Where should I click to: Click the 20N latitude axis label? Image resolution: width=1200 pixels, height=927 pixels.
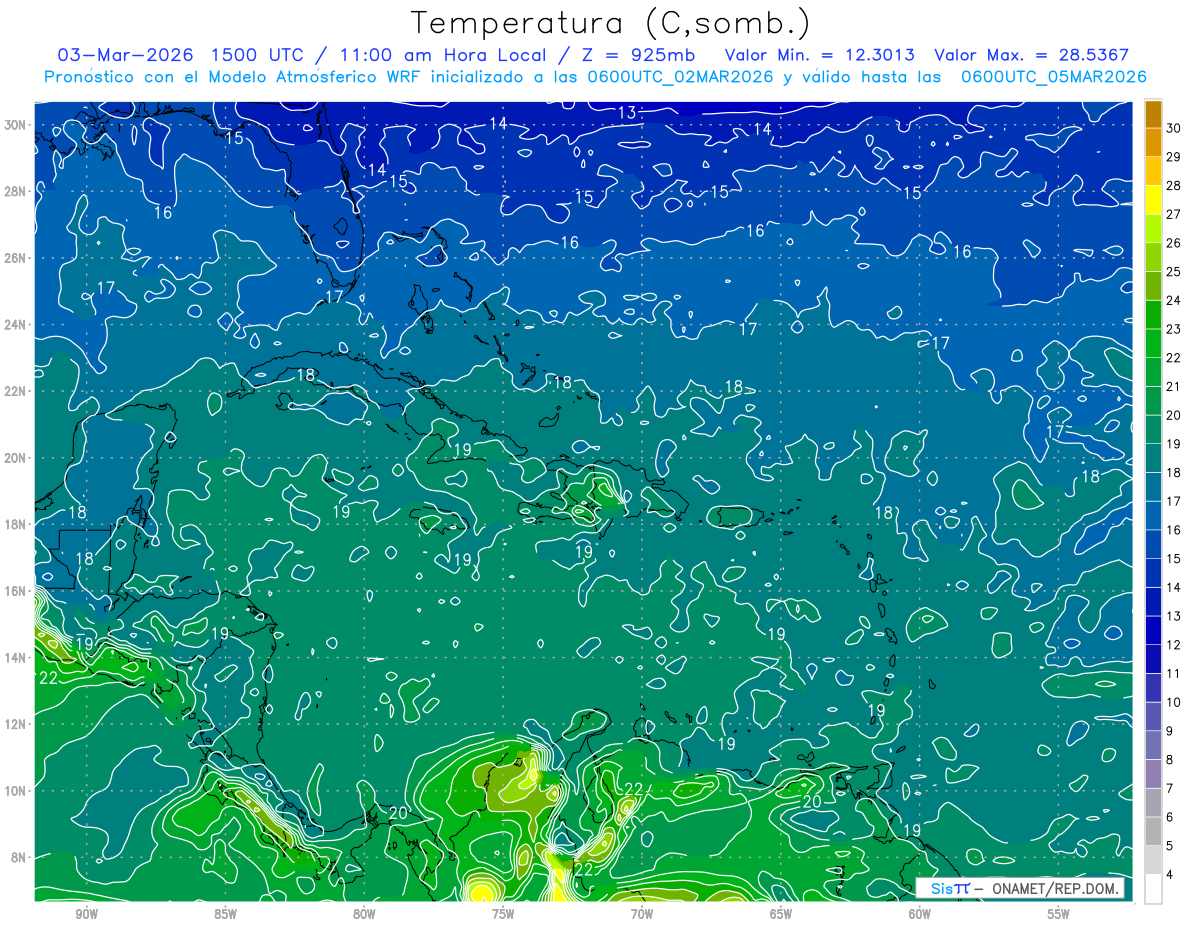15,458
